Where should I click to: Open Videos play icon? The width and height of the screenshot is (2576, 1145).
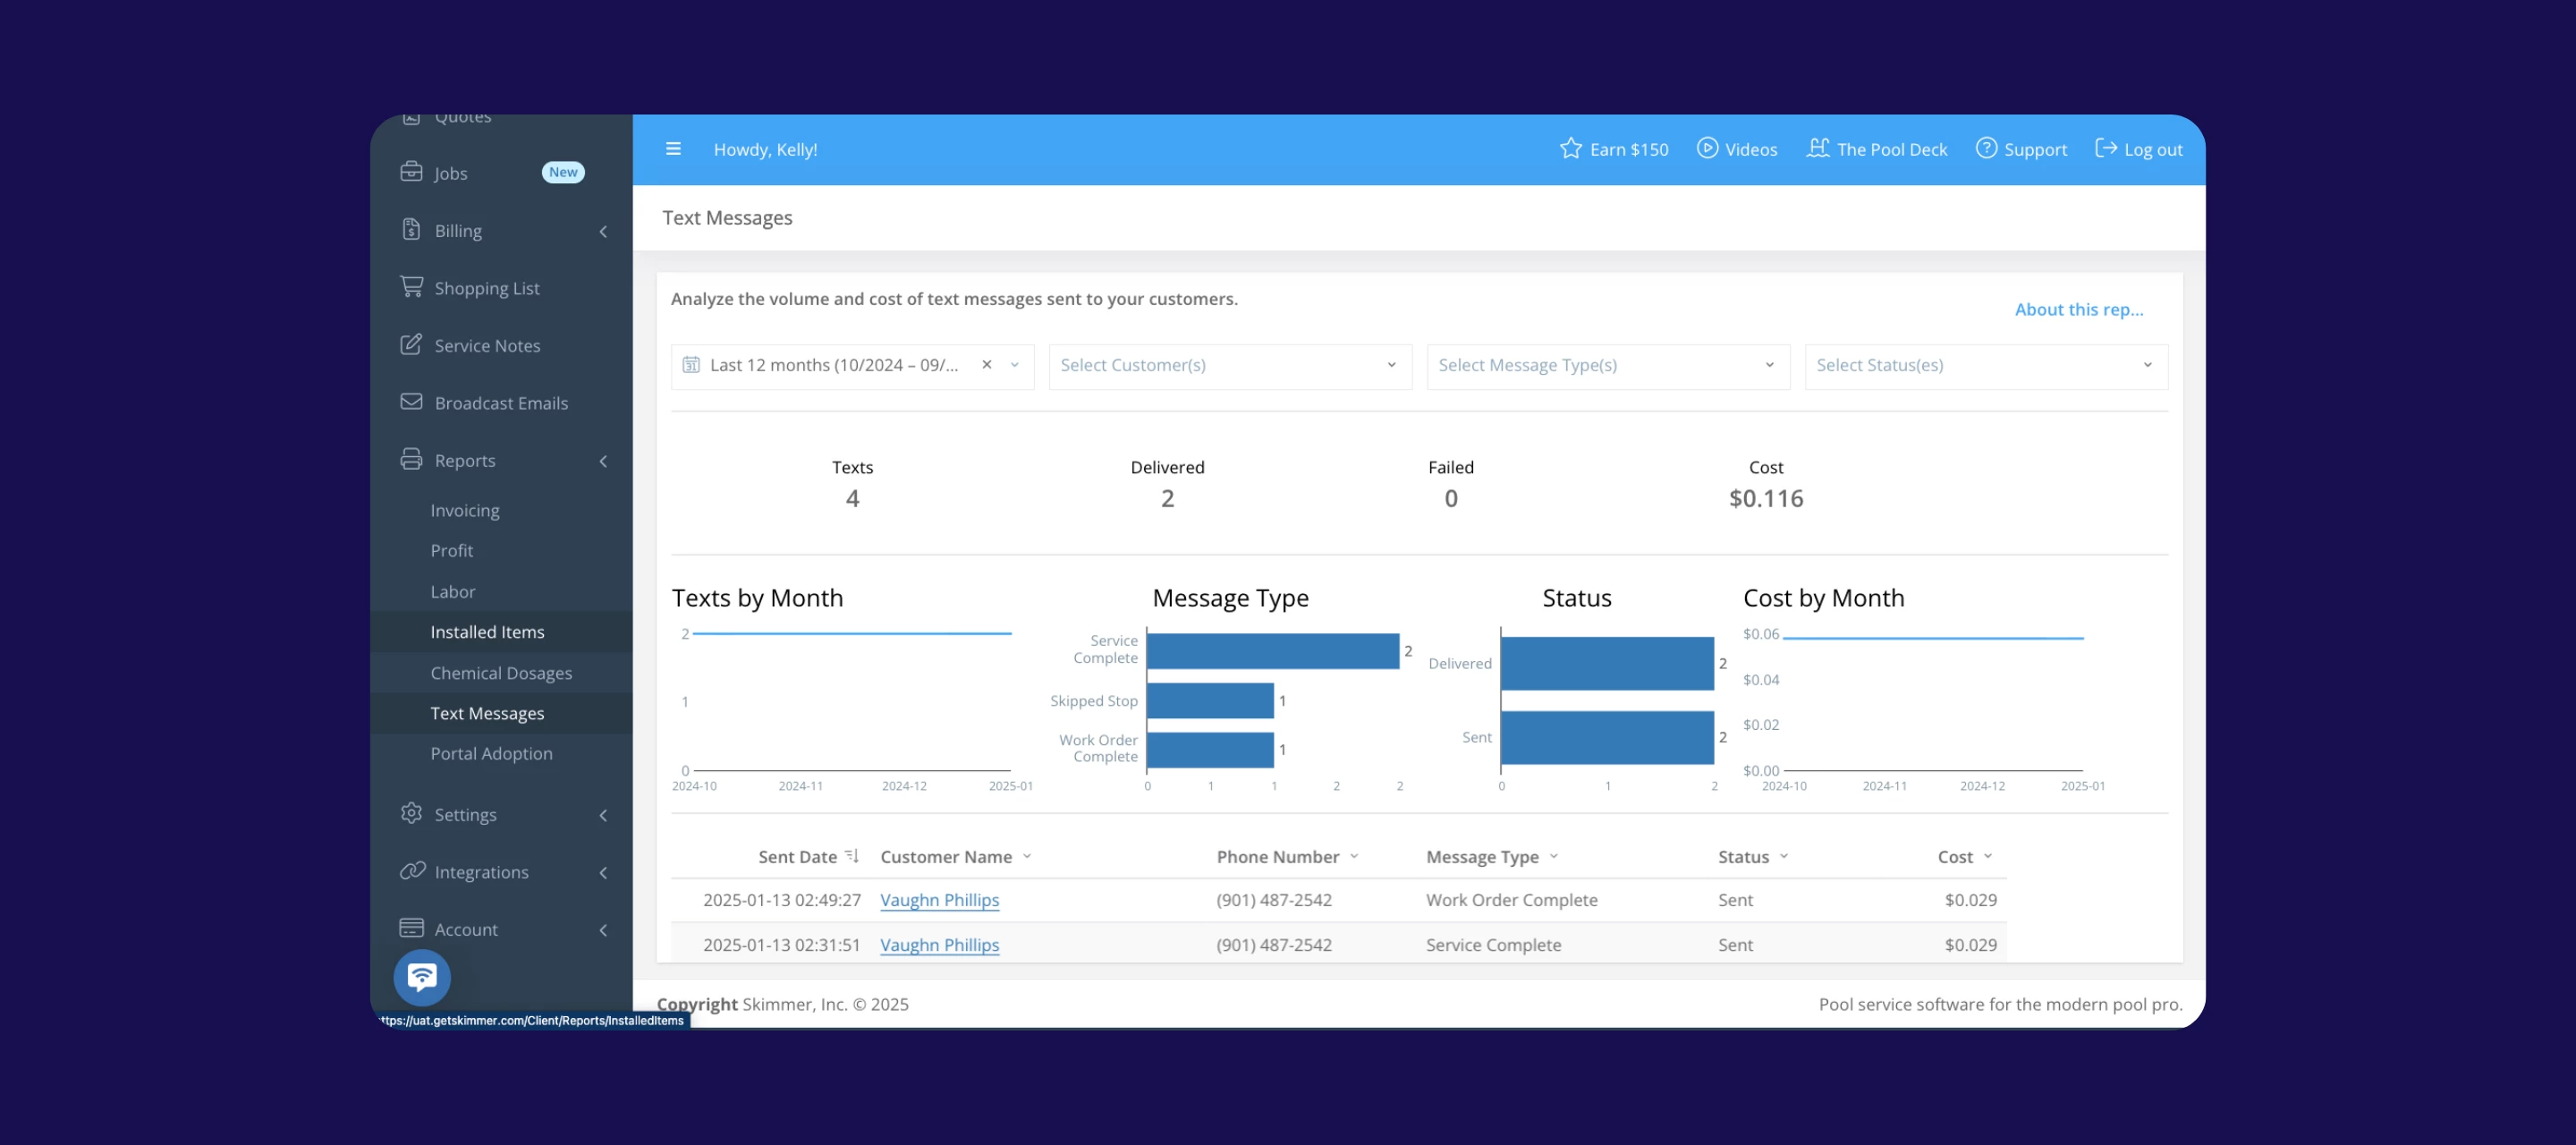coord(1707,149)
